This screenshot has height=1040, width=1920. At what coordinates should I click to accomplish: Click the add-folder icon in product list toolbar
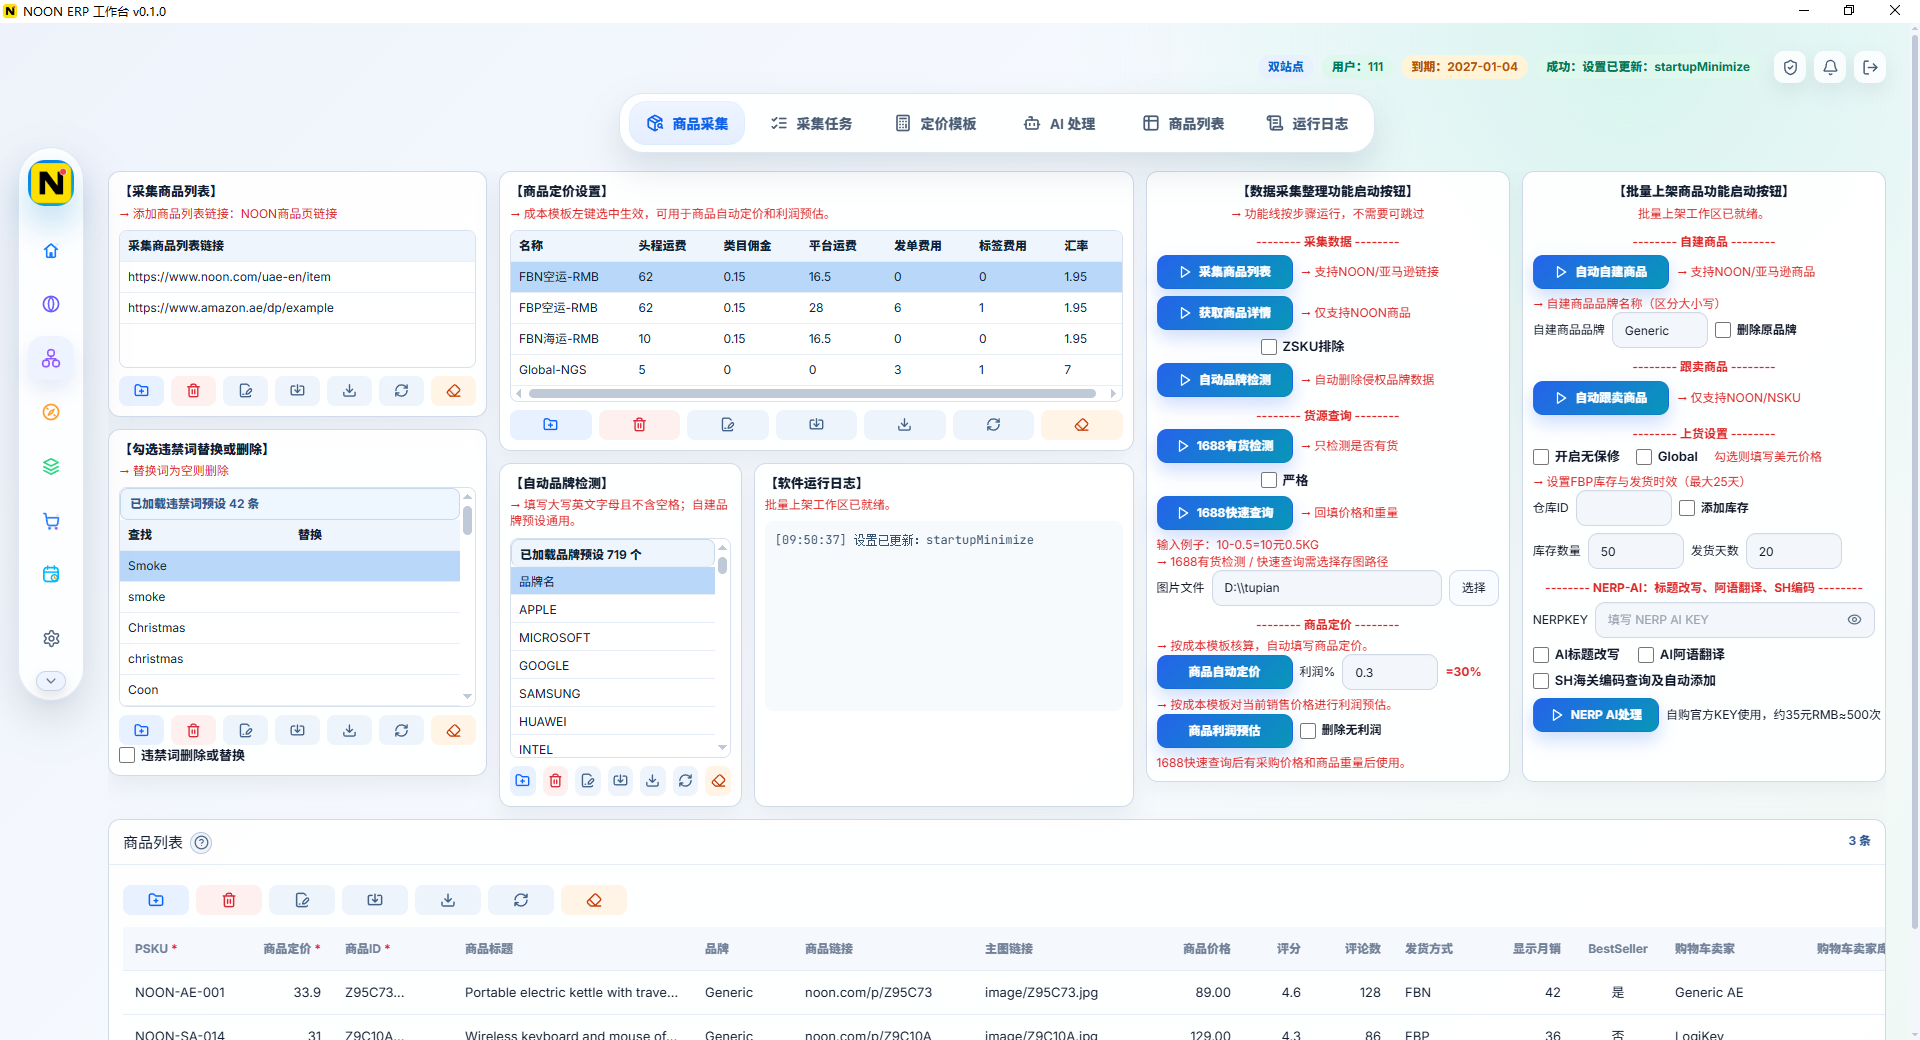tap(156, 900)
